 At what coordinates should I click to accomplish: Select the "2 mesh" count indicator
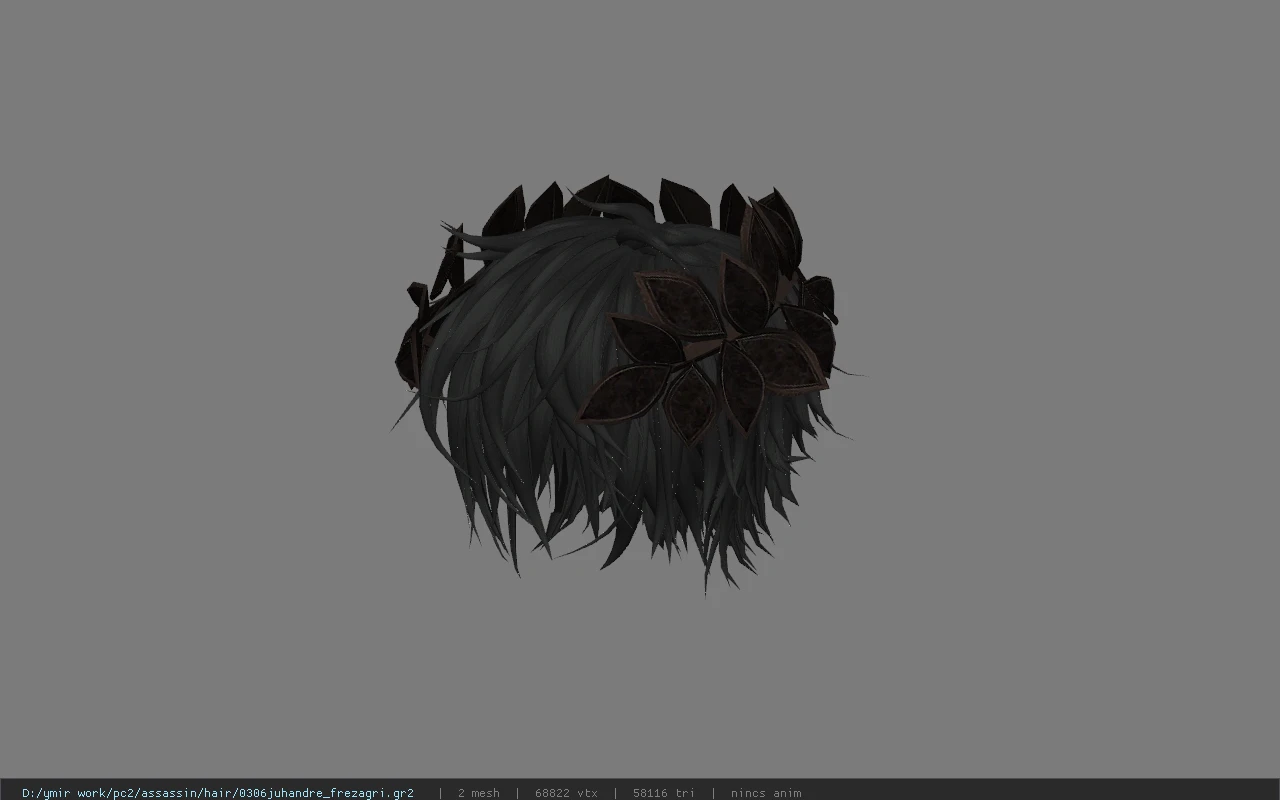point(478,793)
